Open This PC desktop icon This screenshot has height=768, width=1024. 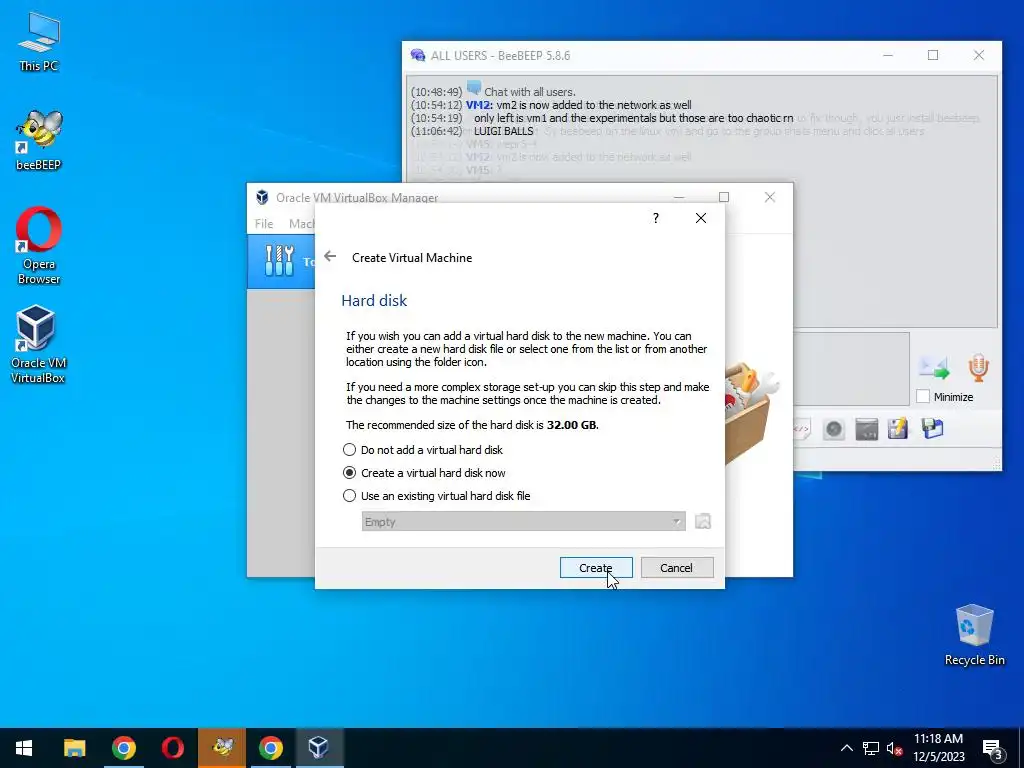[x=39, y=42]
